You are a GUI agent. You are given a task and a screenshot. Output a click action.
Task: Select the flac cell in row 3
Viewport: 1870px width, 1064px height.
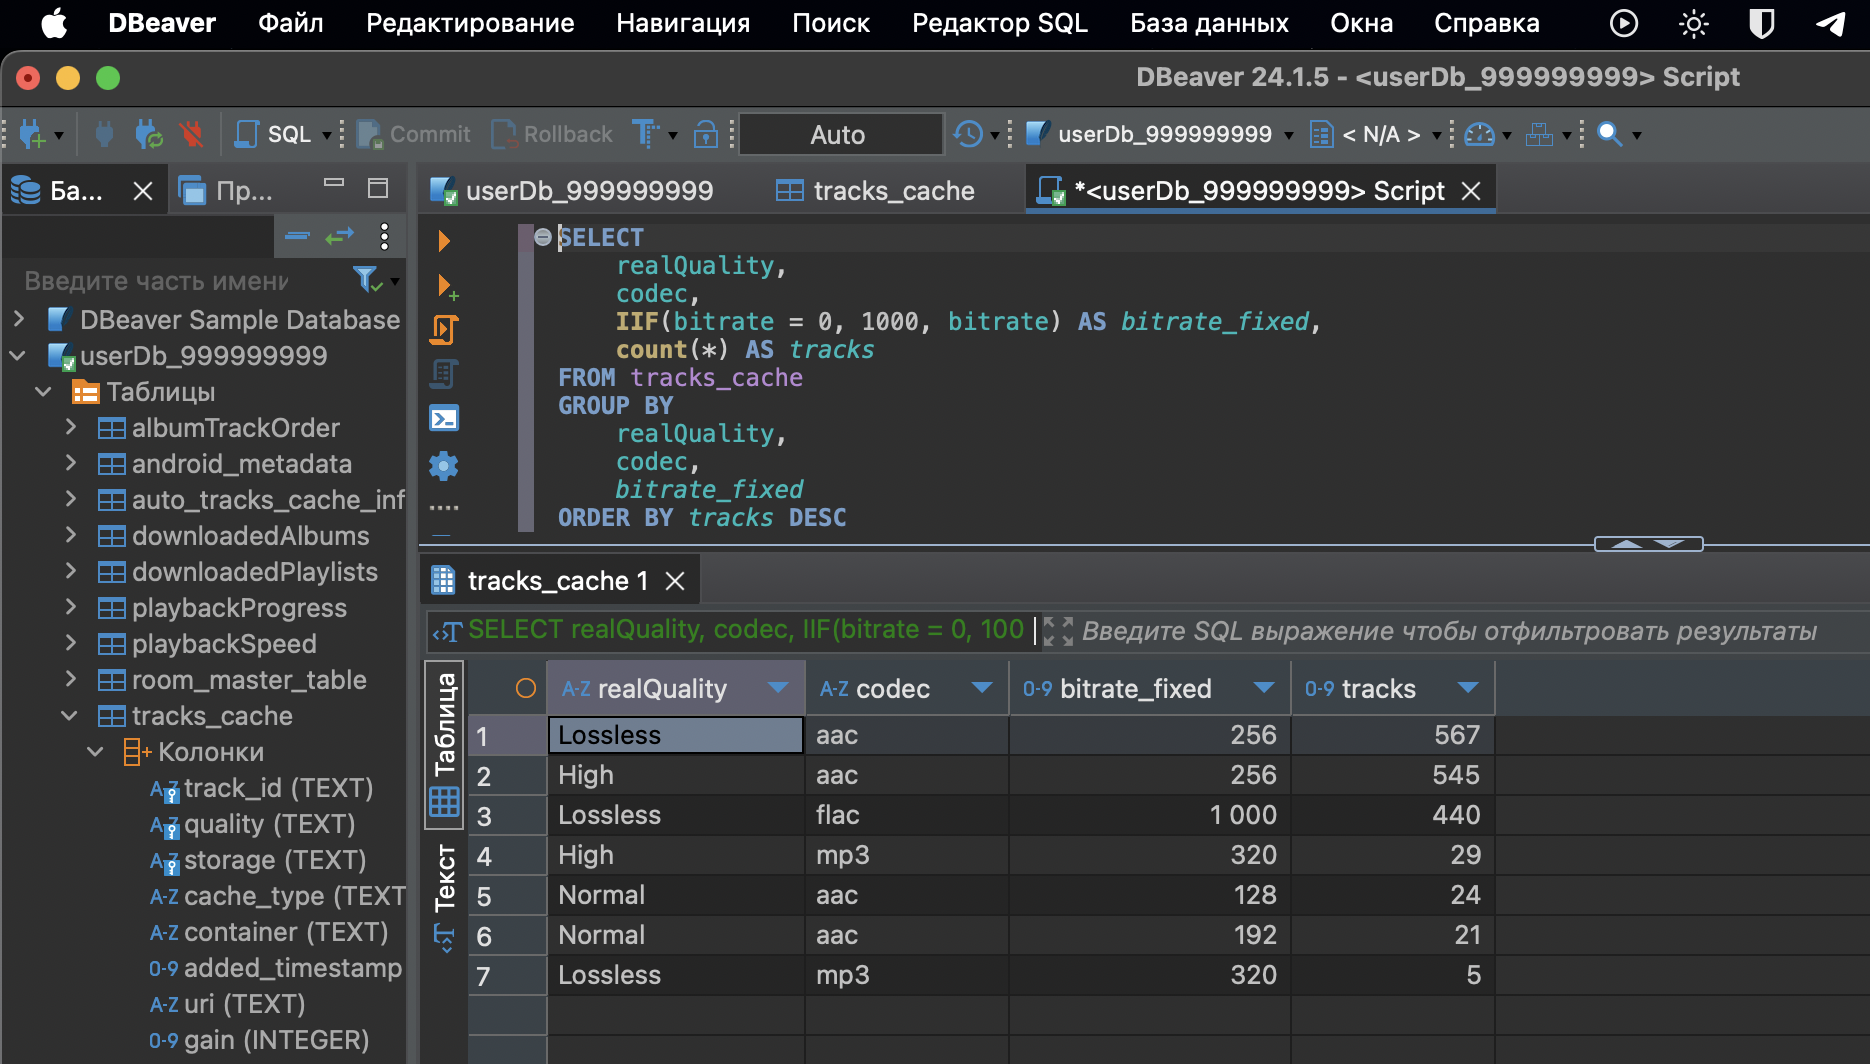pos(906,815)
